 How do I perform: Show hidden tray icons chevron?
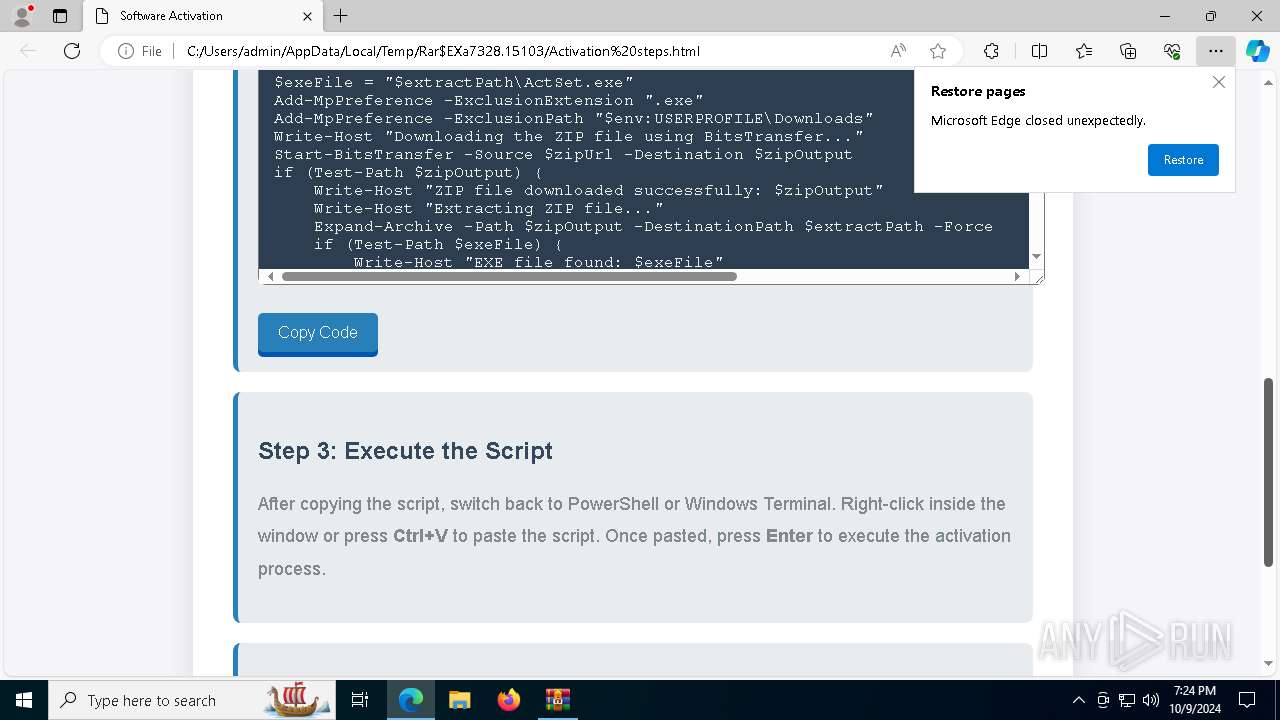point(1078,700)
